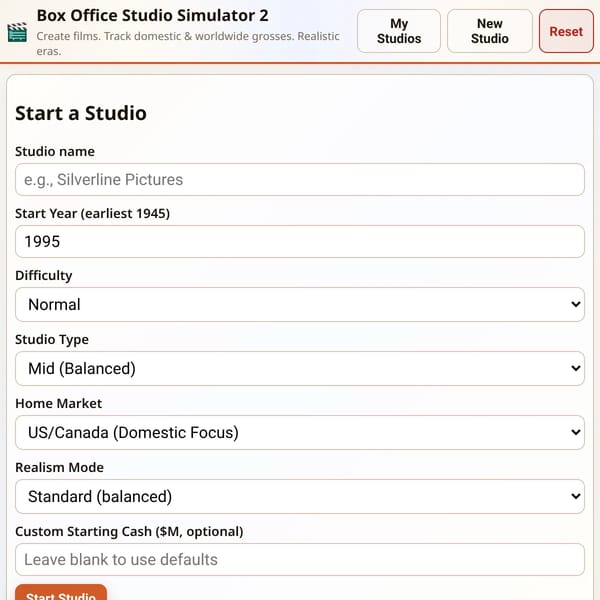Click the clapperboard logo icon
Viewport: 600px width, 600px height.
coord(17,32)
